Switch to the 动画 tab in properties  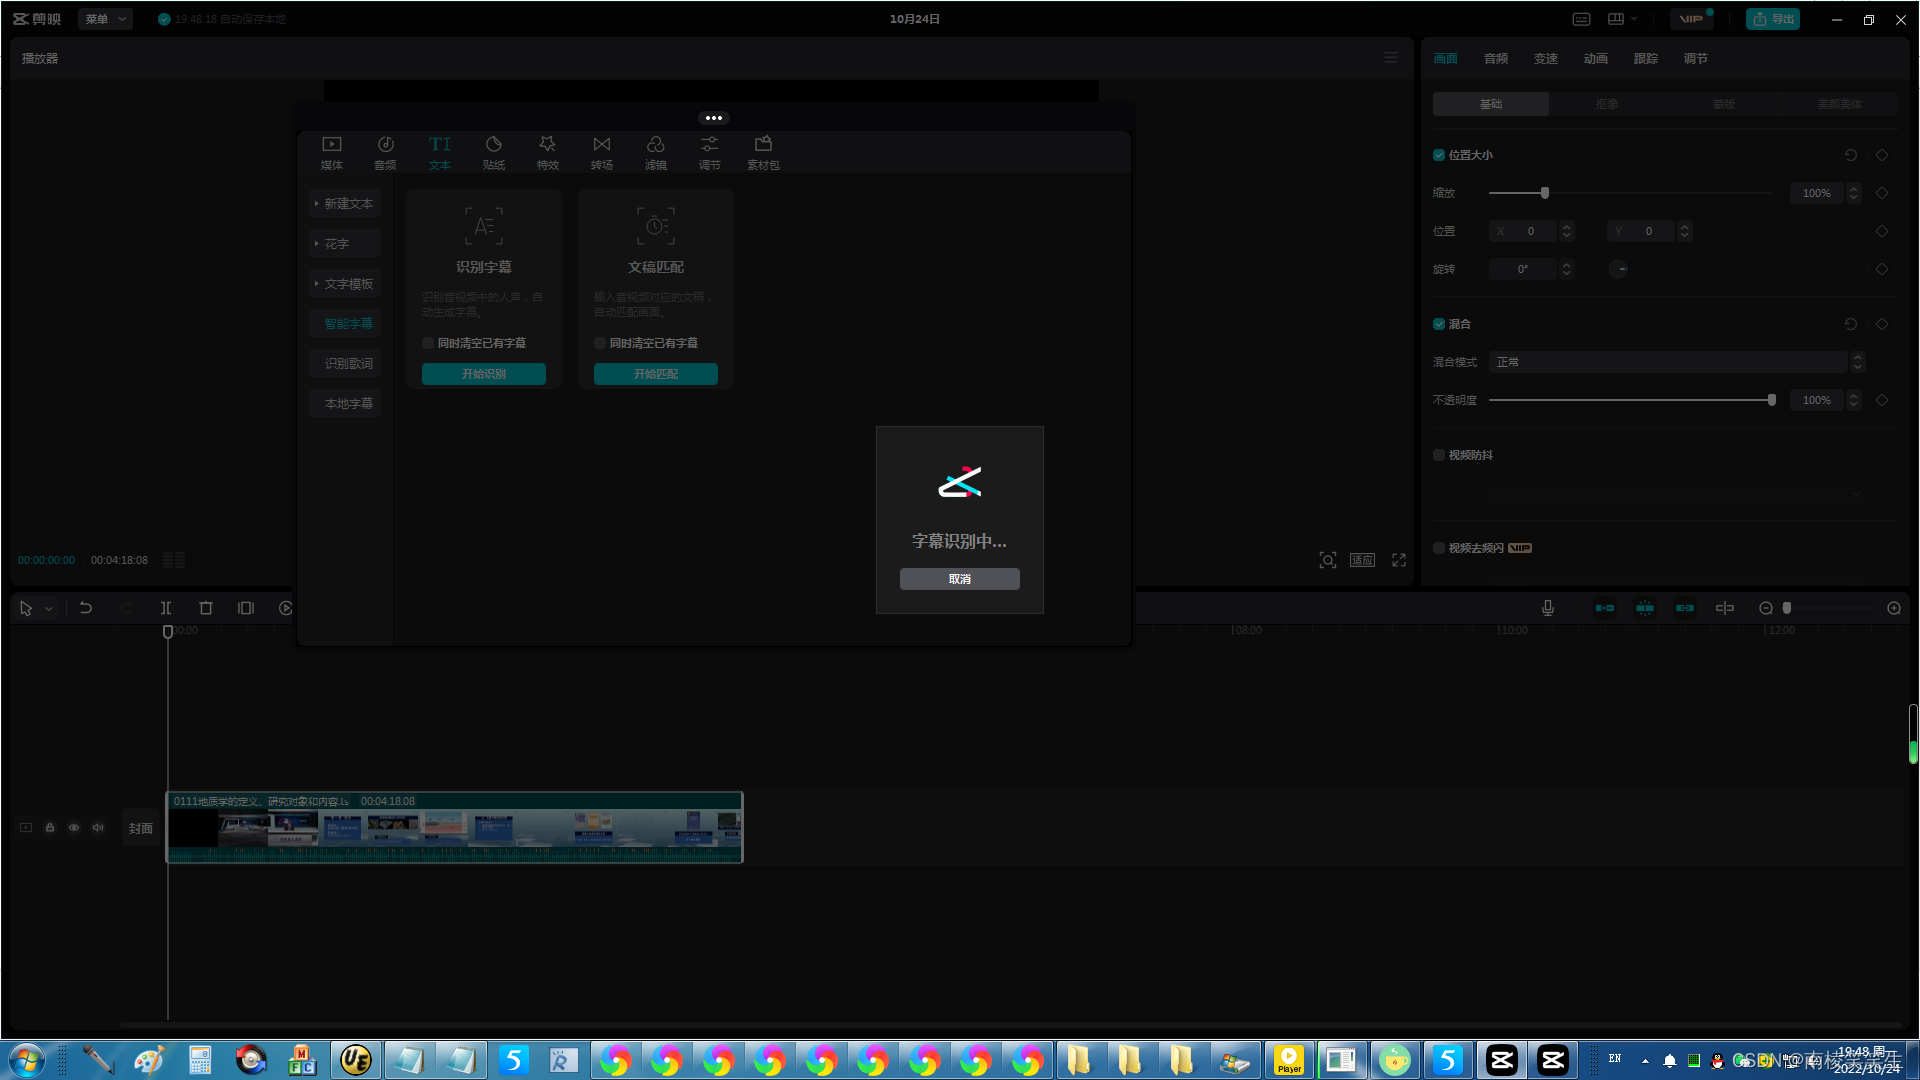[x=1596, y=59]
